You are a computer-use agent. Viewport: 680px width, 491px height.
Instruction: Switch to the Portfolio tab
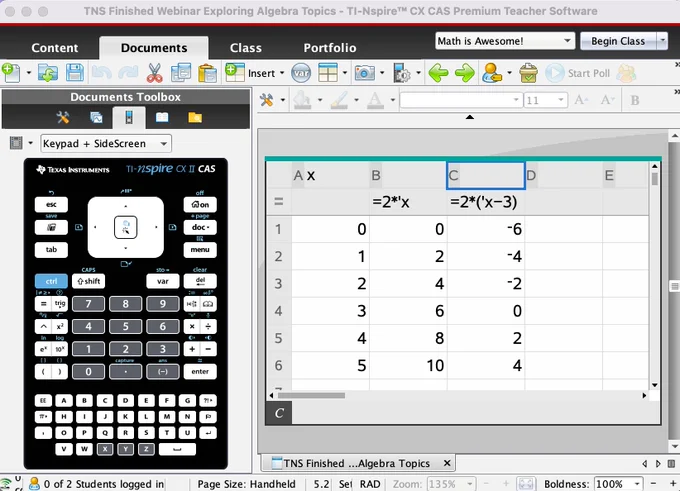point(330,48)
